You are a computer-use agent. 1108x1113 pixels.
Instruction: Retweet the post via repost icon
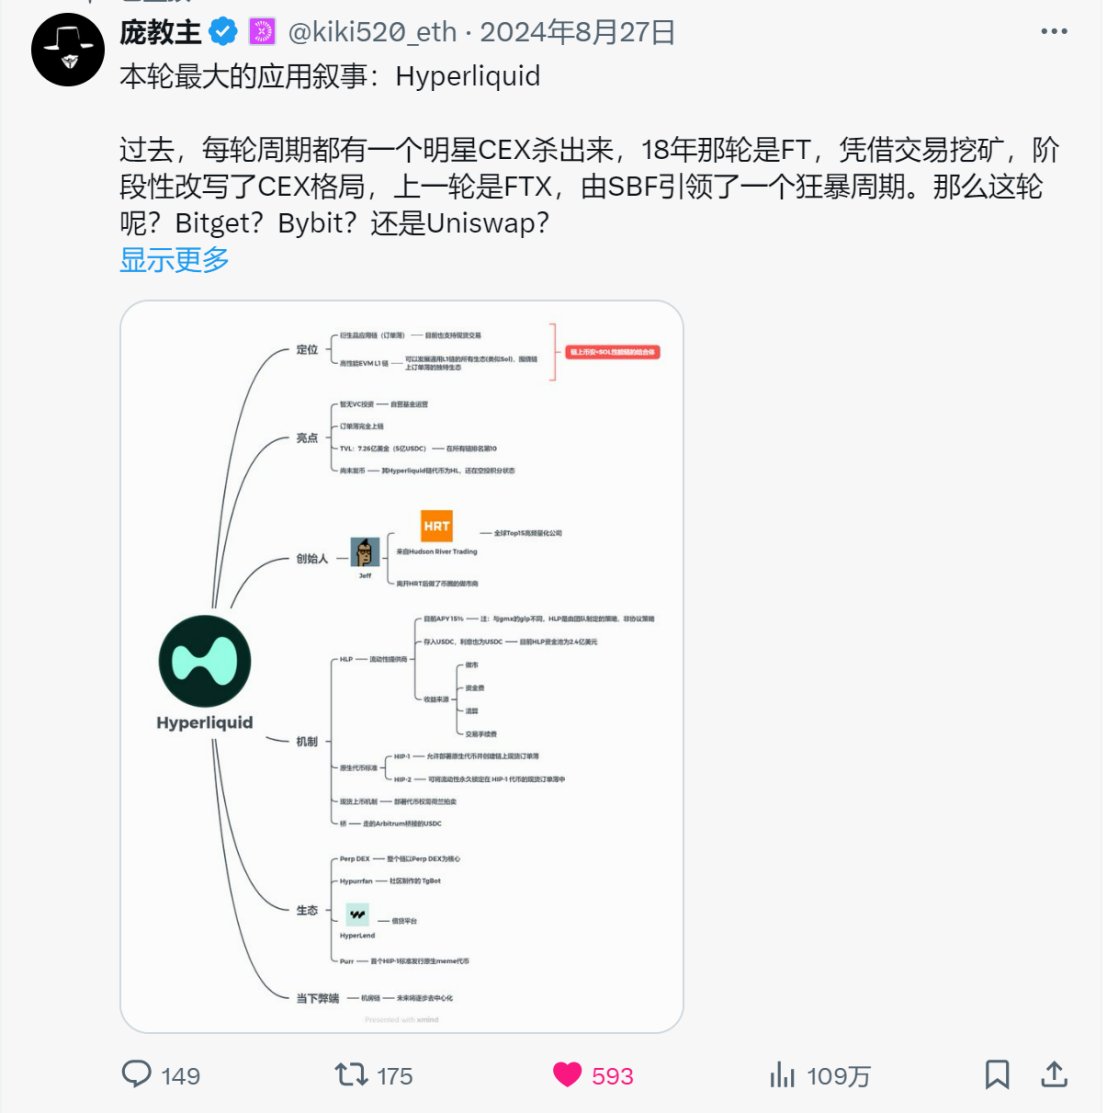351,1075
